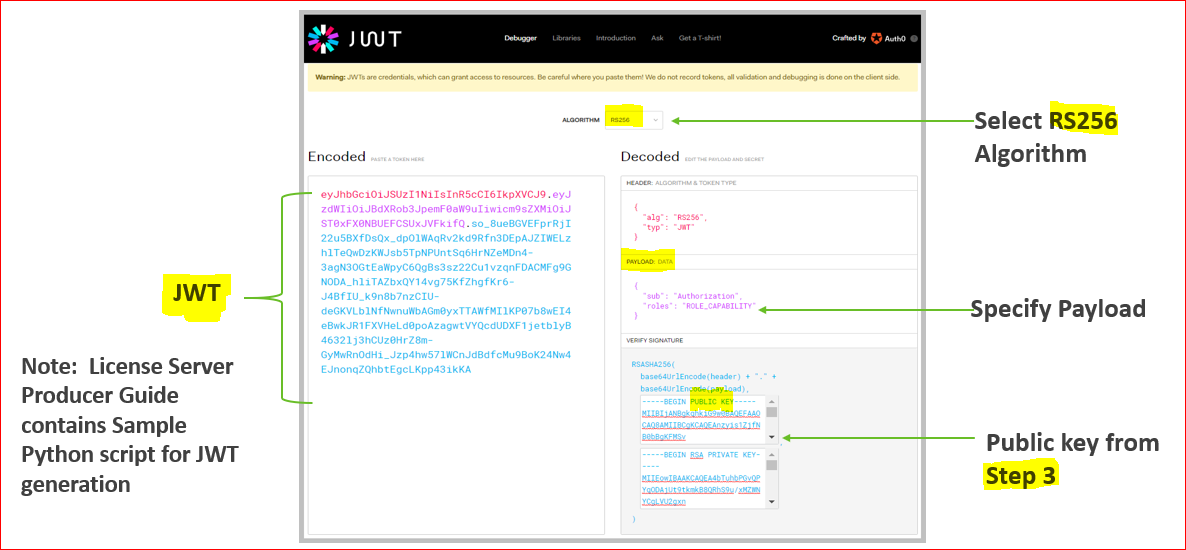1186x550 pixels.
Task: Click the Decoded heading
Action: click(x=650, y=157)
